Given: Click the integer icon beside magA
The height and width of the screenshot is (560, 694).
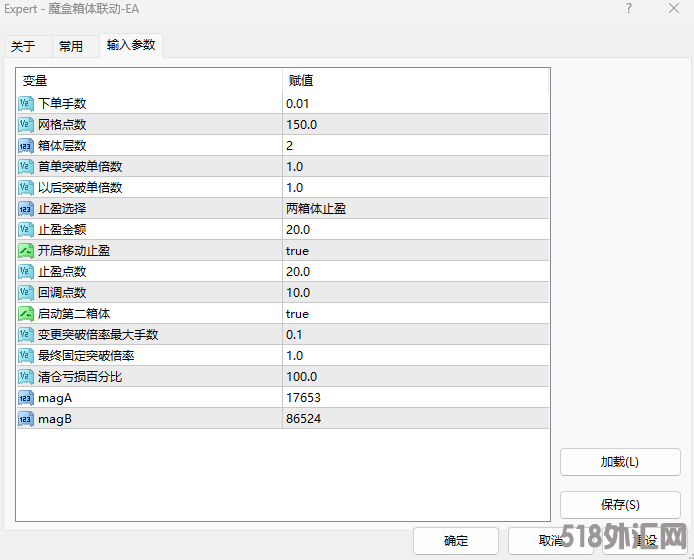Looking at the screenshot, I should pyautogui.click(x=26, y=398).
